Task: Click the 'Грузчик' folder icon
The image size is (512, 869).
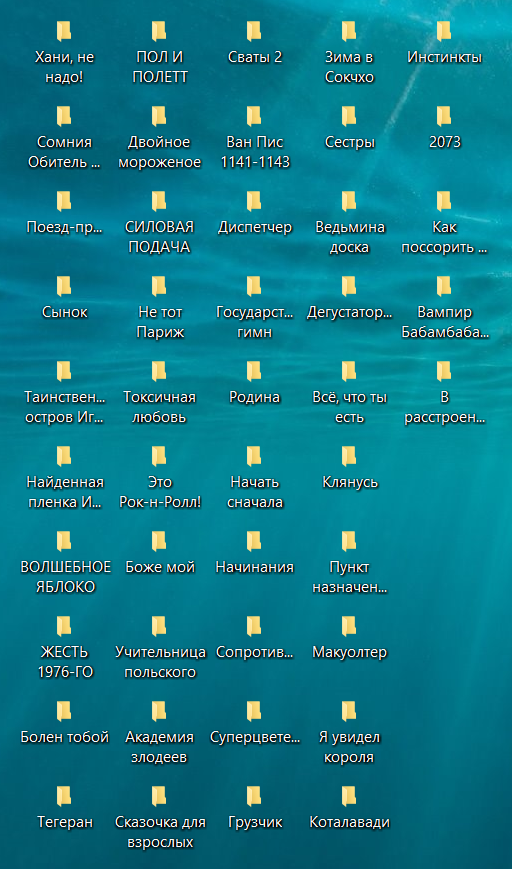Action: (x=254, y=797)
